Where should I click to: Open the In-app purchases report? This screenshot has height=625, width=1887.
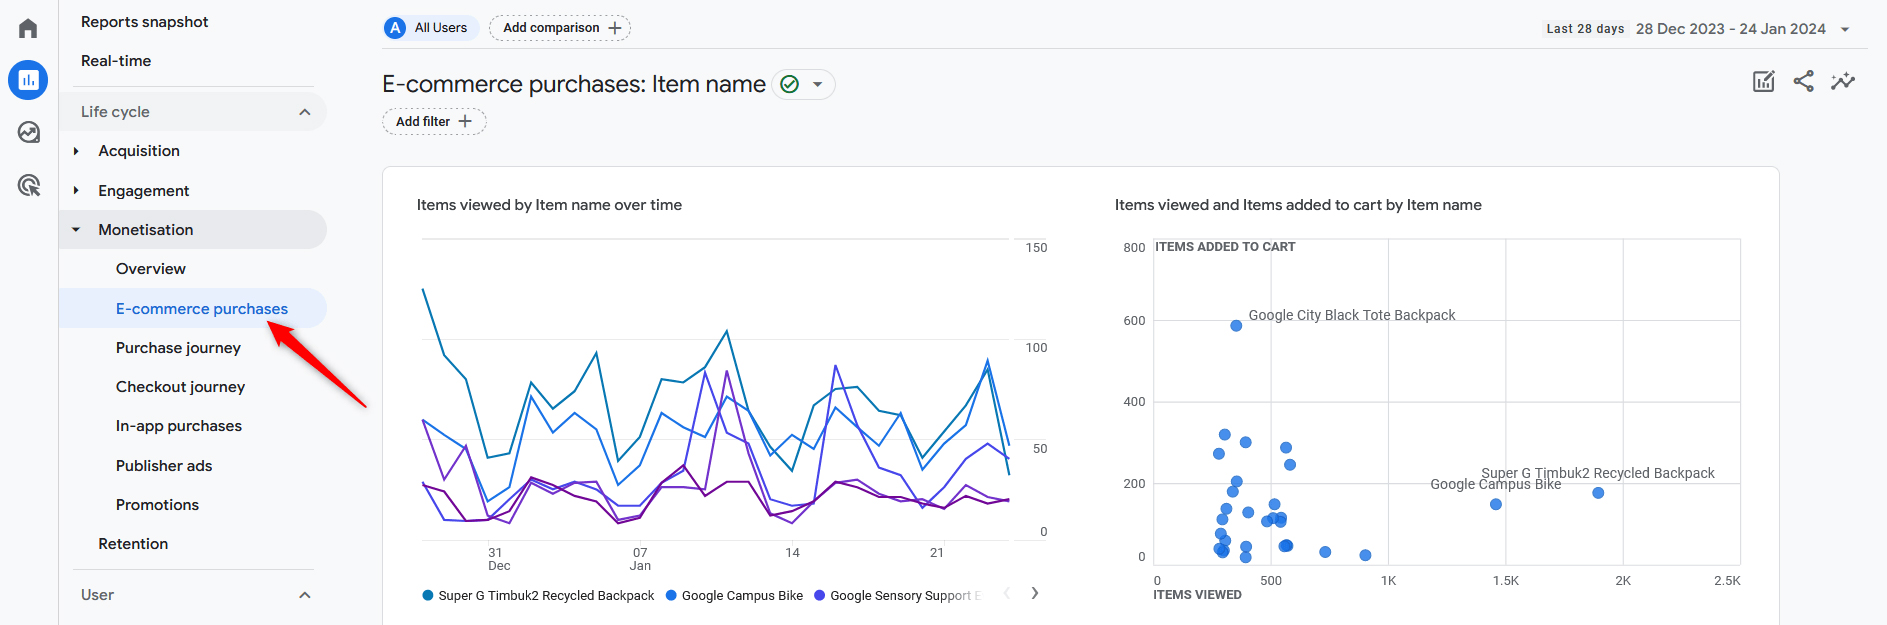[x=178, y=426]
